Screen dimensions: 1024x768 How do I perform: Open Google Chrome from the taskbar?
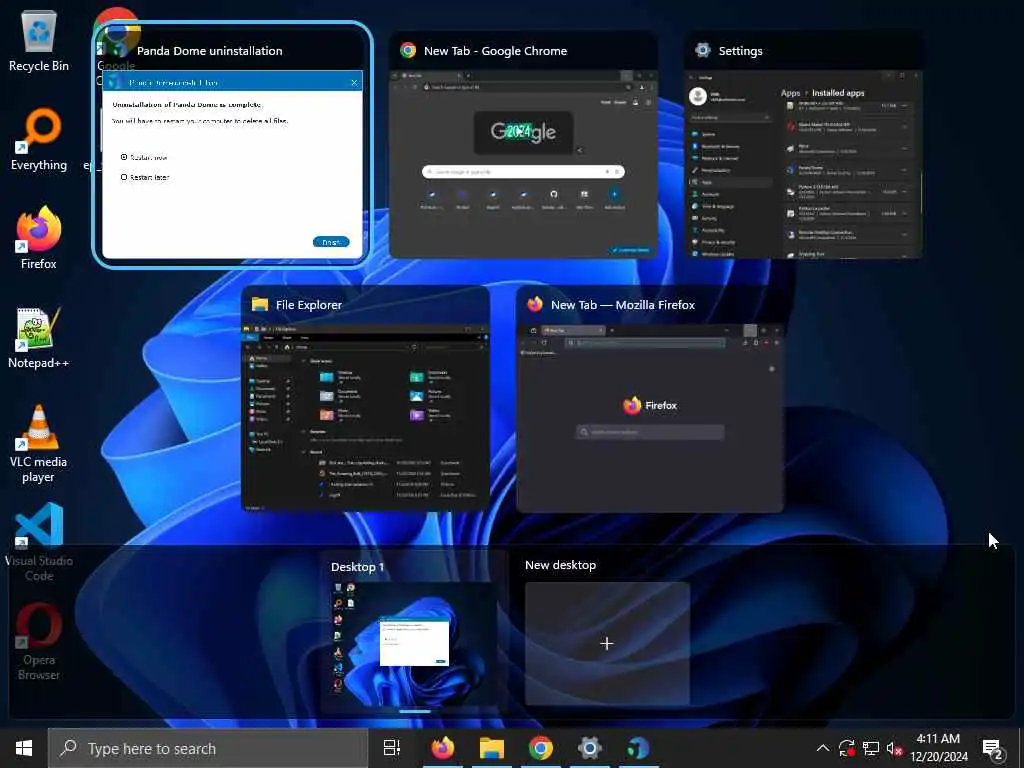coord(541,748)
